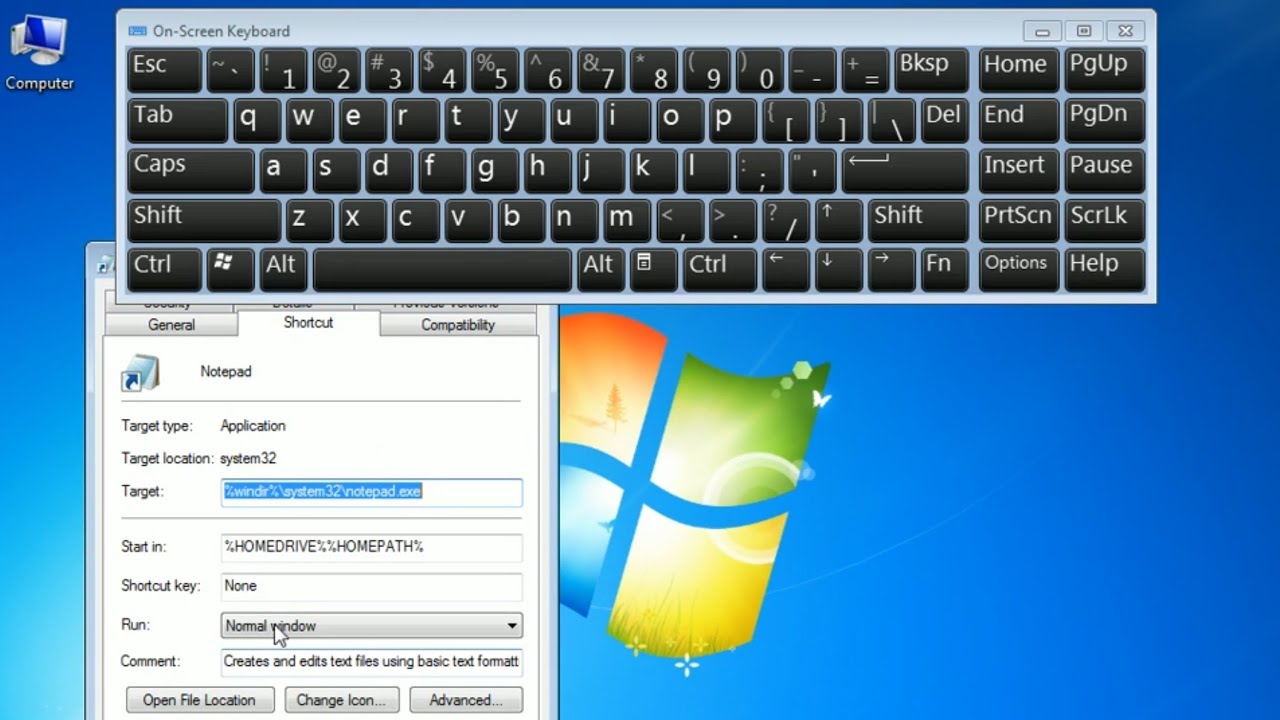Toggle the right Alt key
1280x720 pixels.
(x=601, y=270)
